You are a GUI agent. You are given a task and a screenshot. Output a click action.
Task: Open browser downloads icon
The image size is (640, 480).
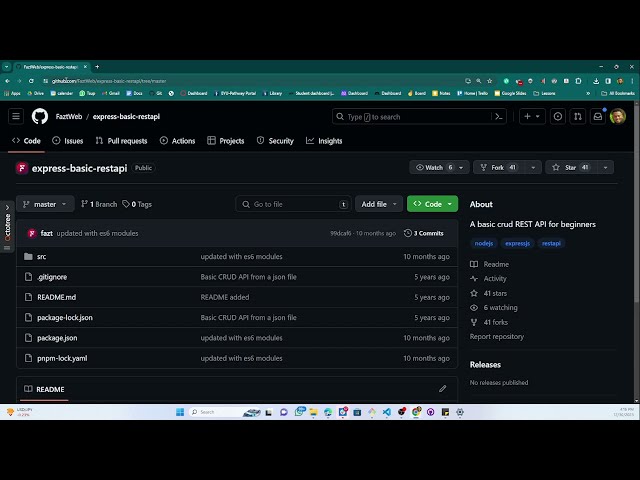coord(596,81)
